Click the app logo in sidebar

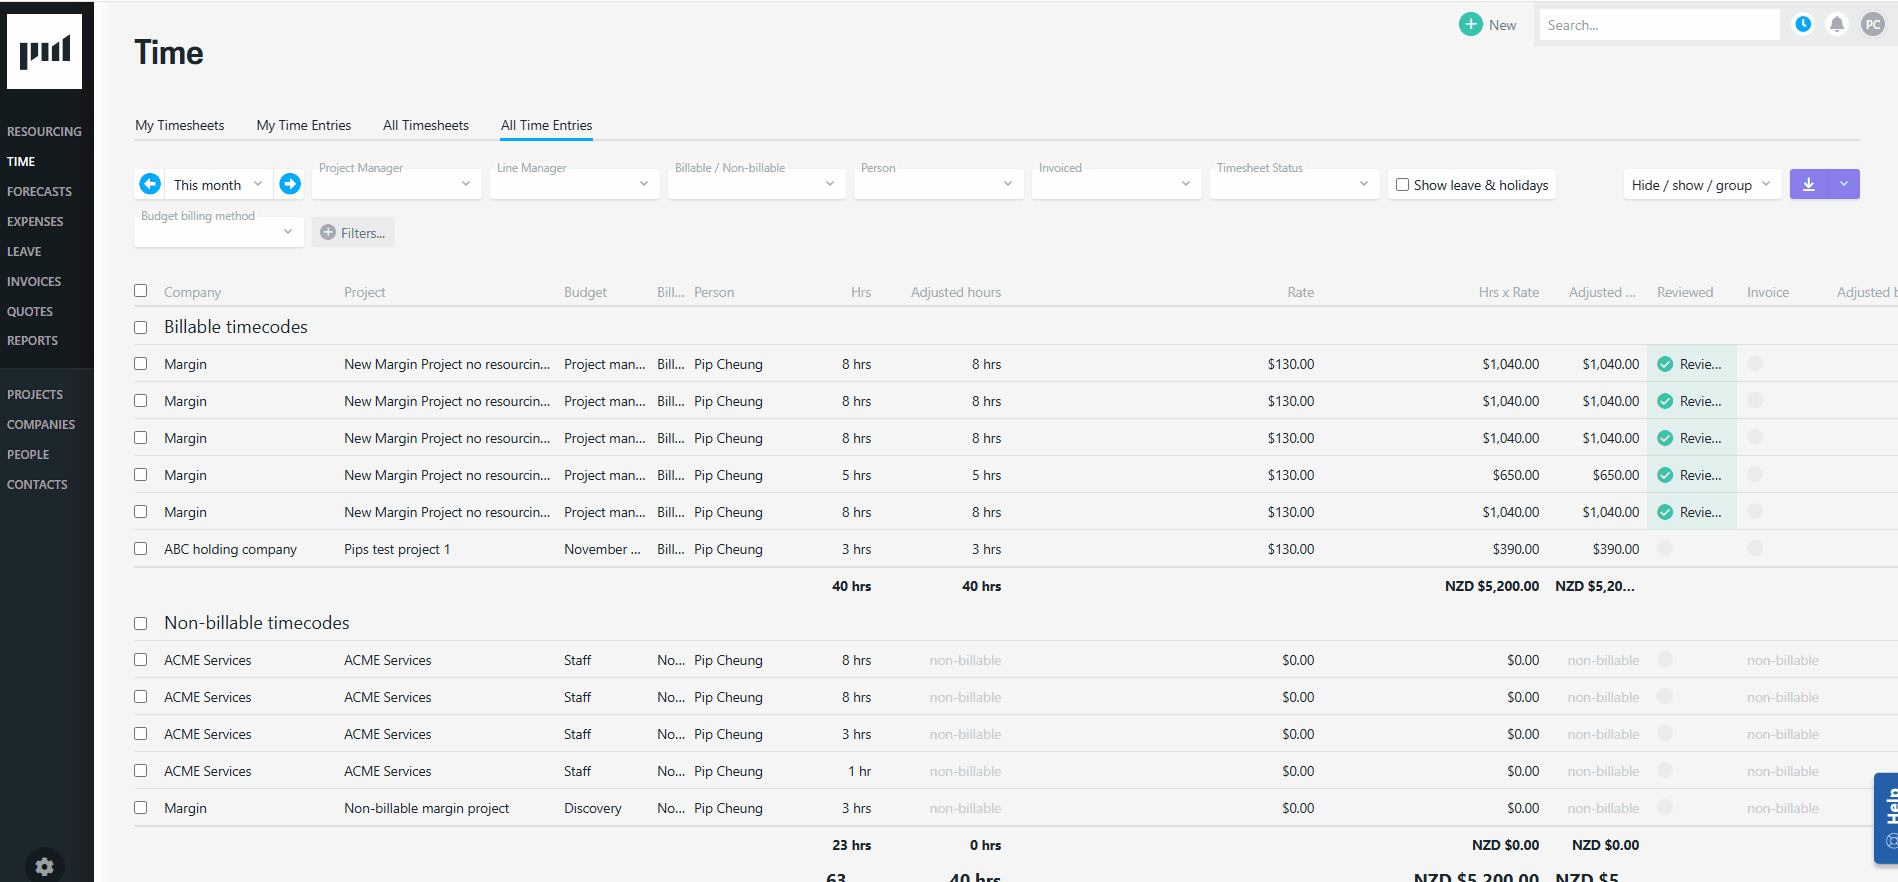45,51
